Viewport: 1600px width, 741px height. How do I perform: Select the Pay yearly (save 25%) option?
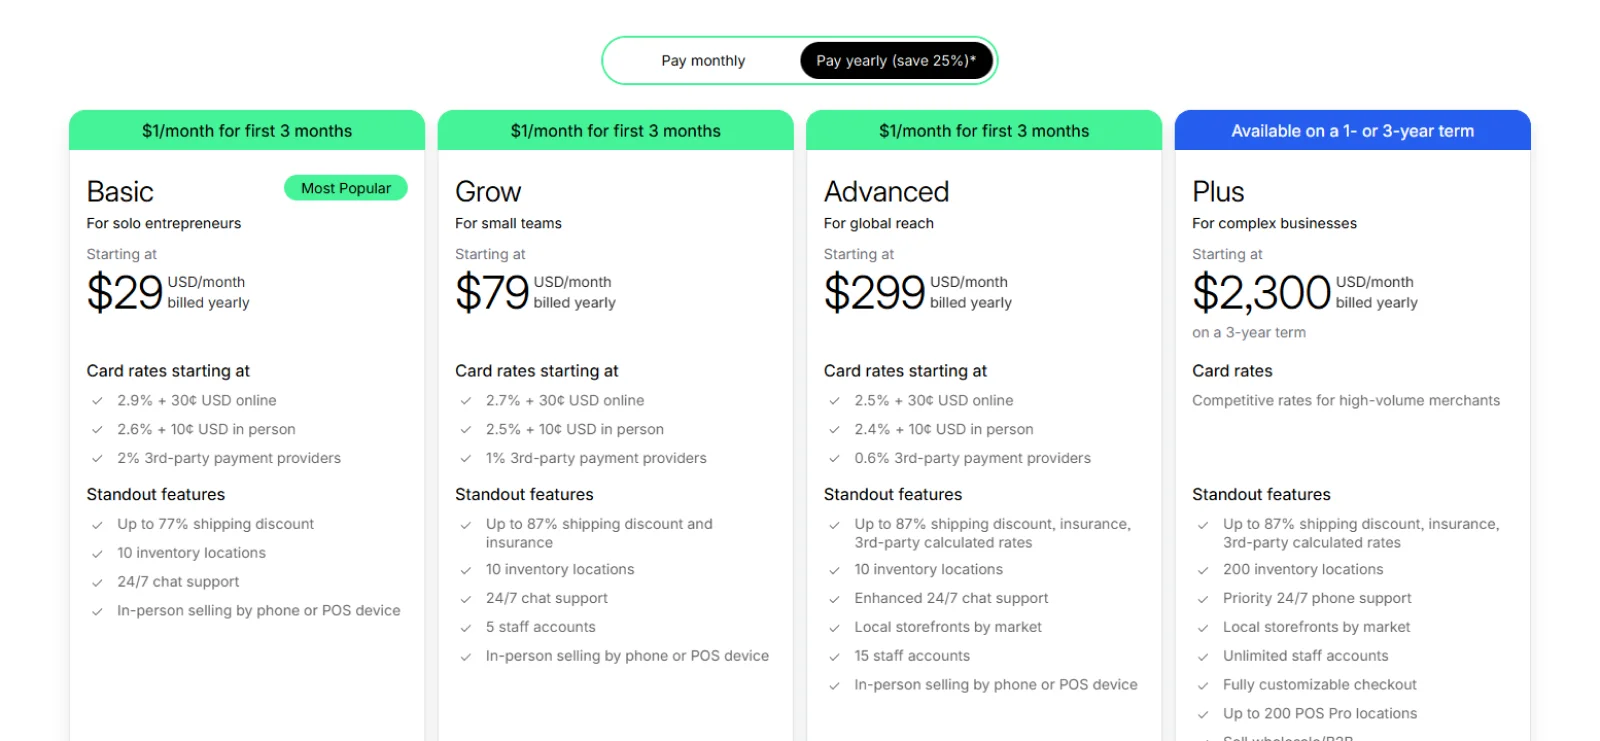pyautogui.click(x=895, y=60)
